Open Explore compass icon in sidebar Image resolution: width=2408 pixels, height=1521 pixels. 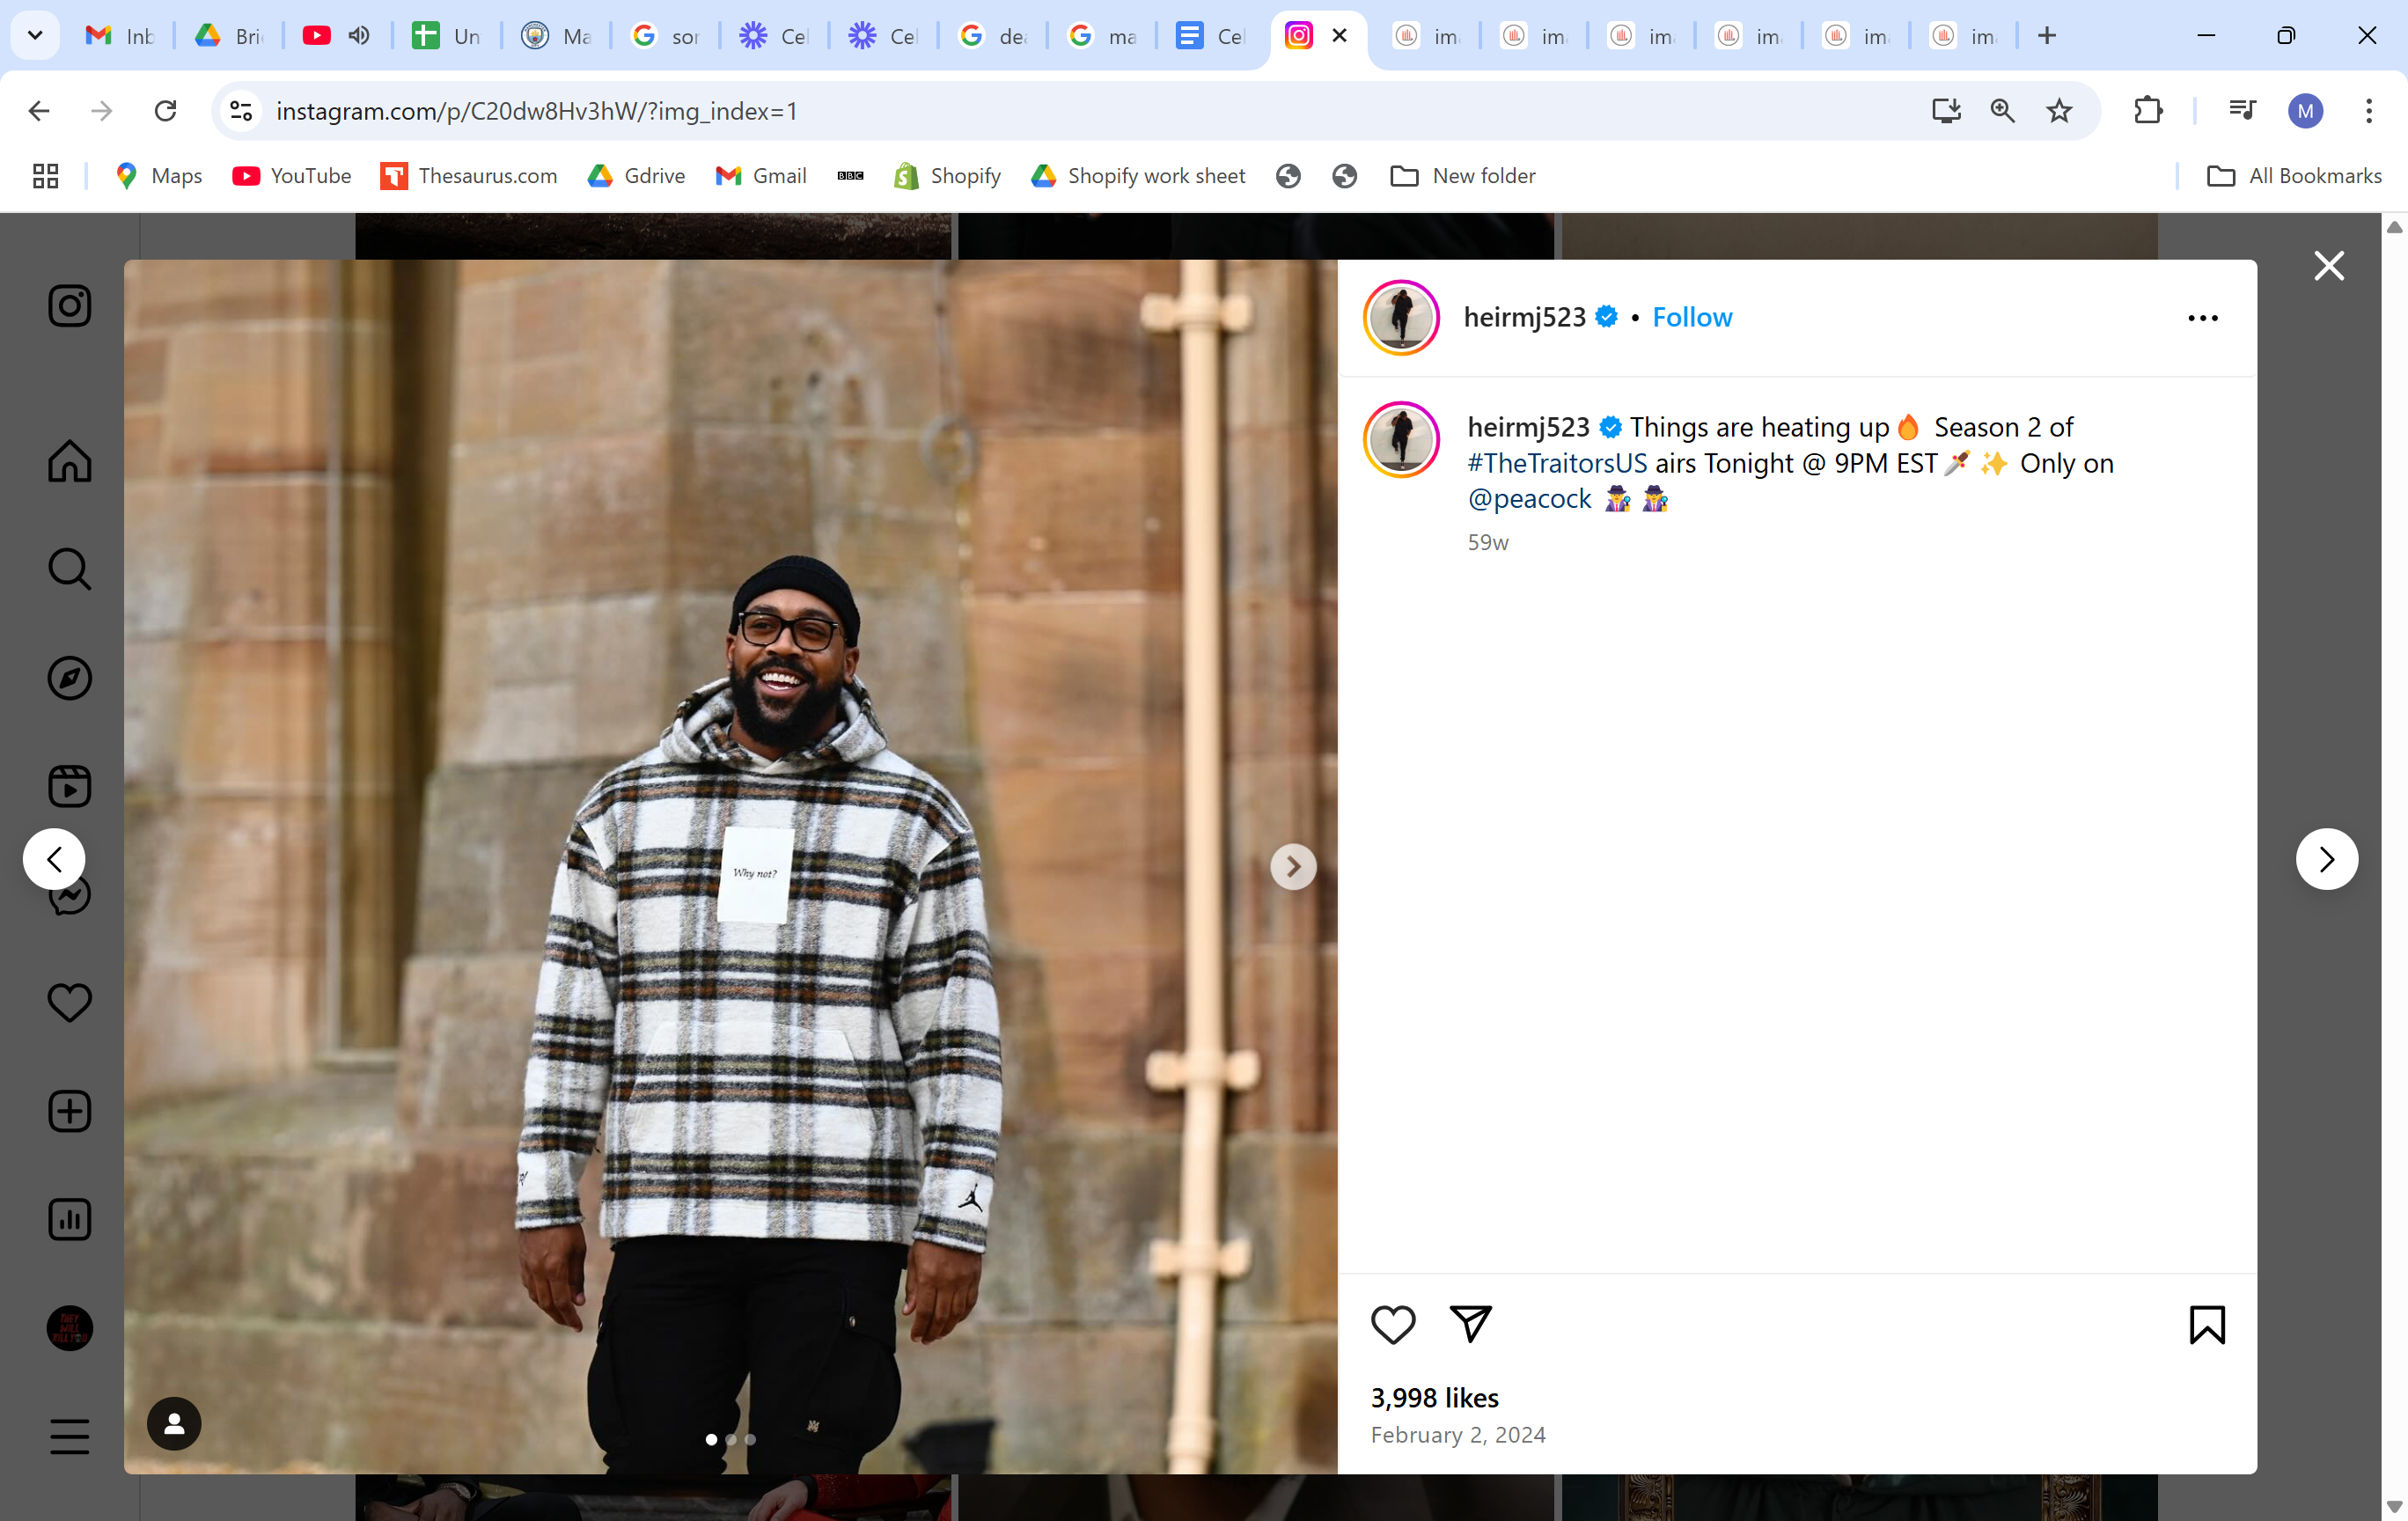click(x=70, y=678)
